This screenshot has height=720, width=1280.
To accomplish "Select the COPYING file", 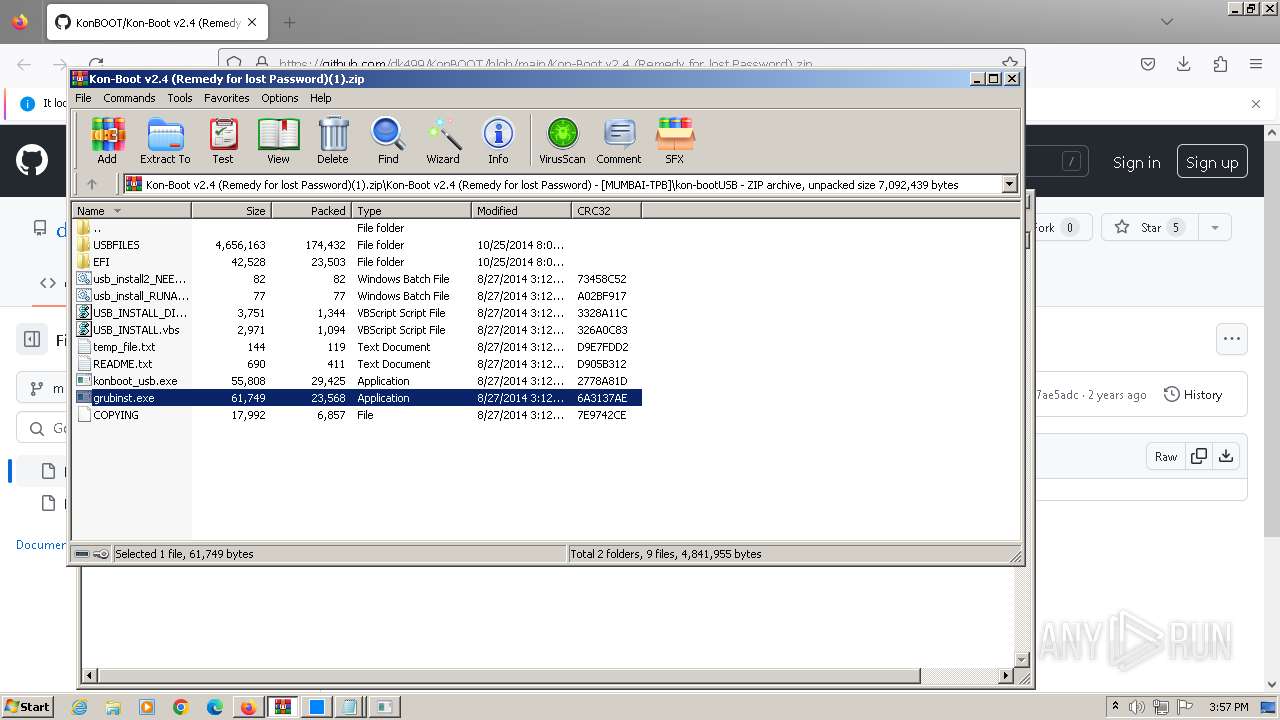I will [x=357, y=415].
